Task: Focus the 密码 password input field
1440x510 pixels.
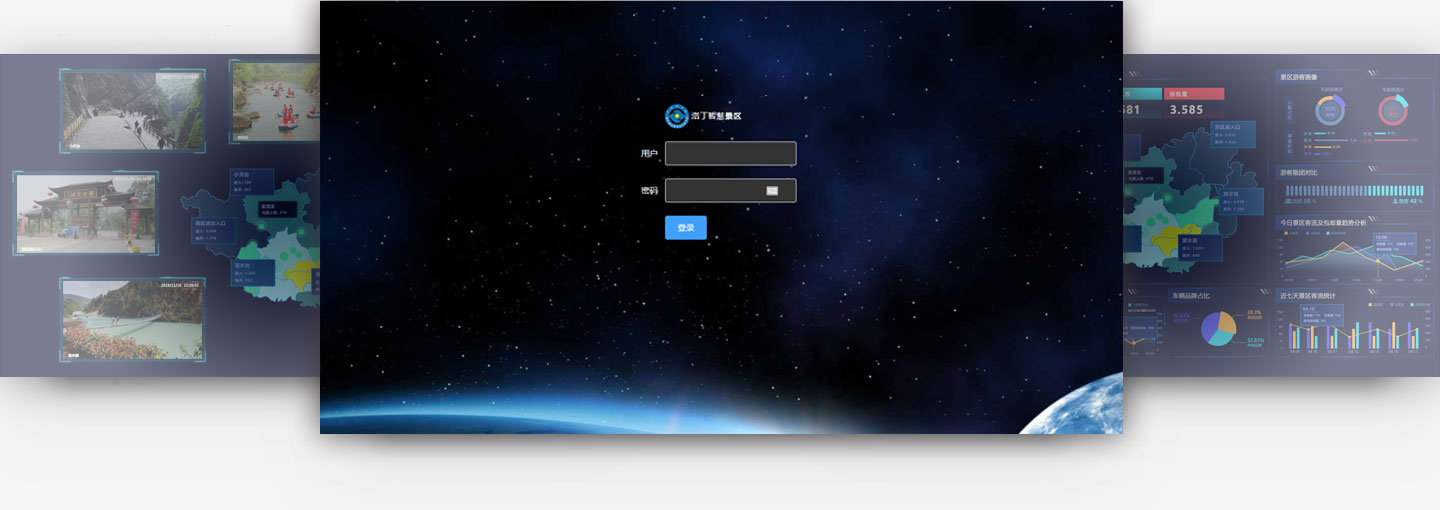Action: 730,190
